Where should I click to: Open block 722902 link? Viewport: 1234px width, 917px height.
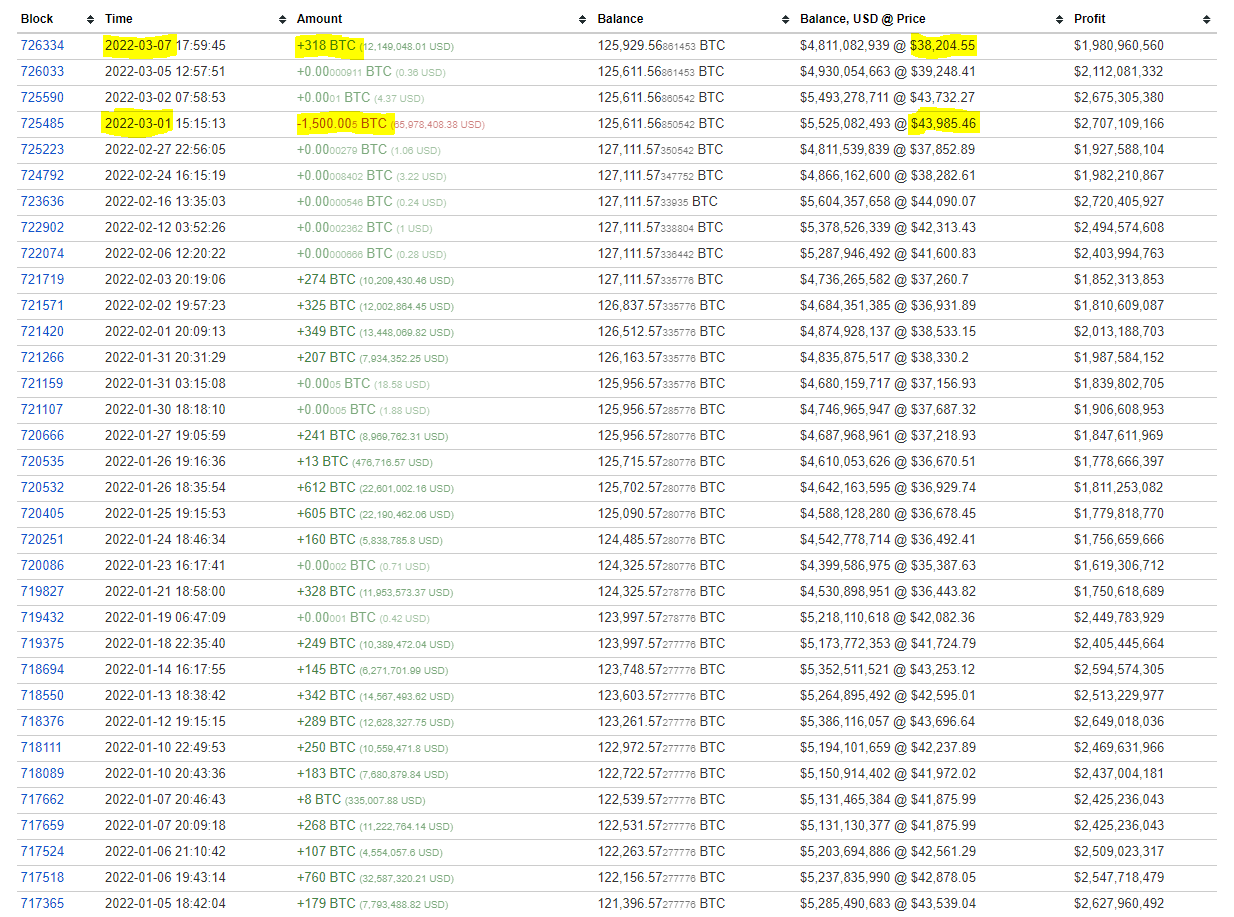pos(42,228)
